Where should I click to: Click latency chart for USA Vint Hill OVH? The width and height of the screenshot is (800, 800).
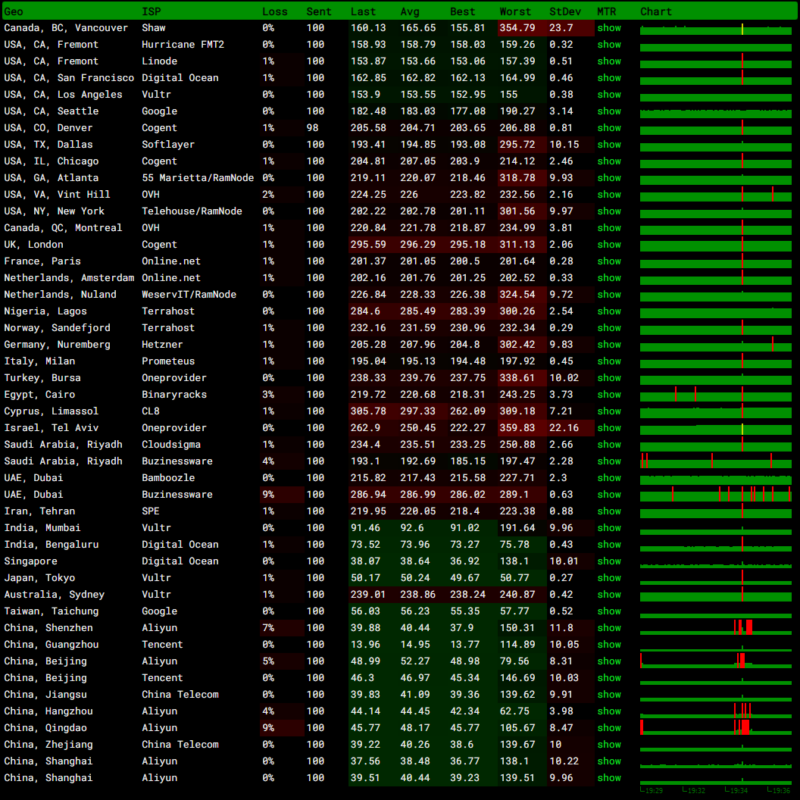pos(715,194)
